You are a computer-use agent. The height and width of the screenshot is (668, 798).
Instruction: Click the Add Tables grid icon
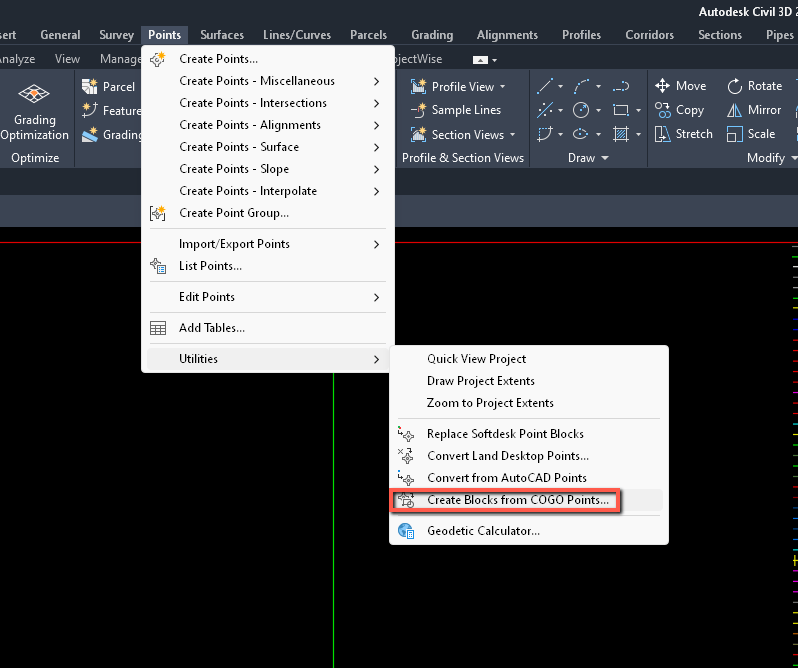[158, 328]
